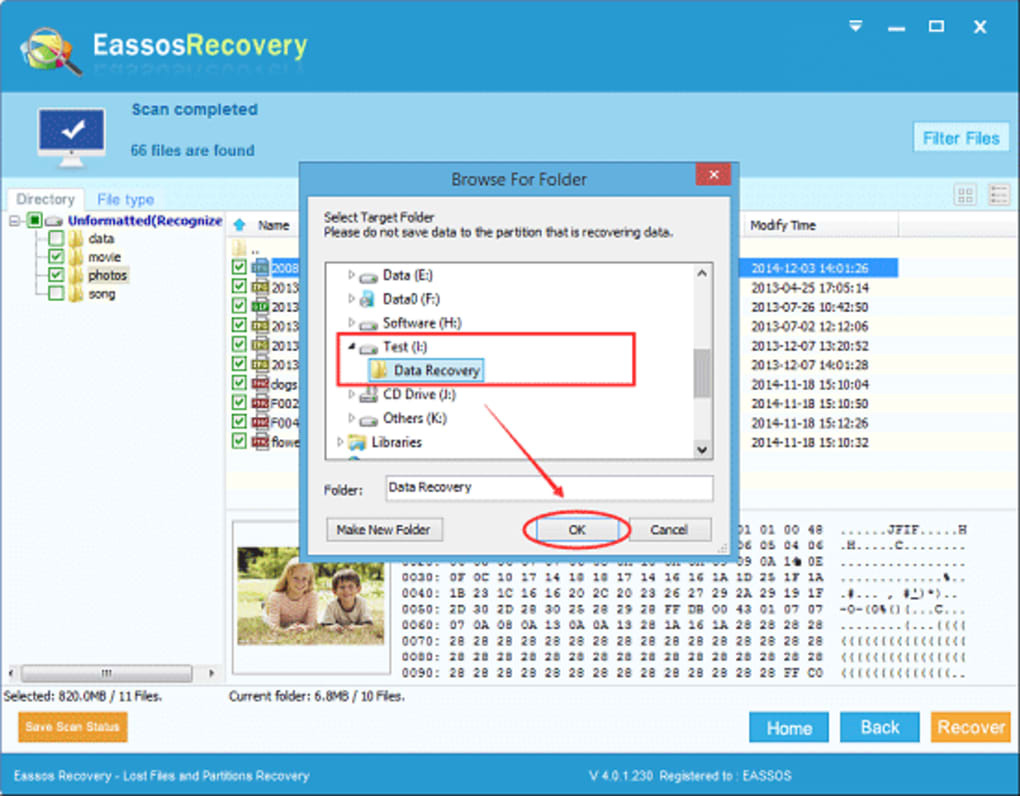This screenshot has height=796, width=1020.
Task: Sort by the Name column header
Action: point(273,226)
